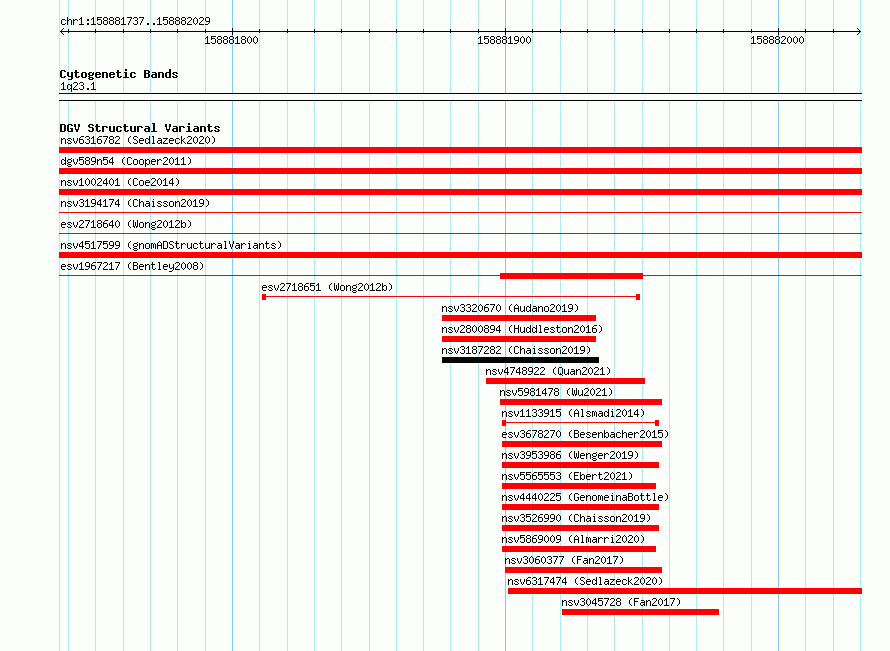Click the black bar under nsv3187282
Image resolution: width=890 pixels, height=651 pixels.
click(520, 360)
